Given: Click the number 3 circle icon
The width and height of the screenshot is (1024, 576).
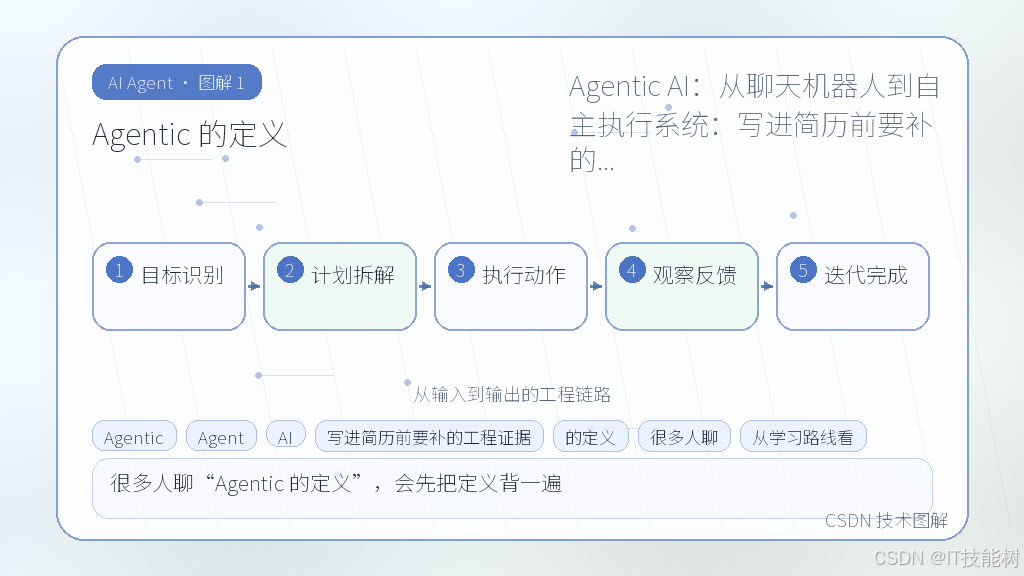Looking at the screenshot, I should coord(461,270).
